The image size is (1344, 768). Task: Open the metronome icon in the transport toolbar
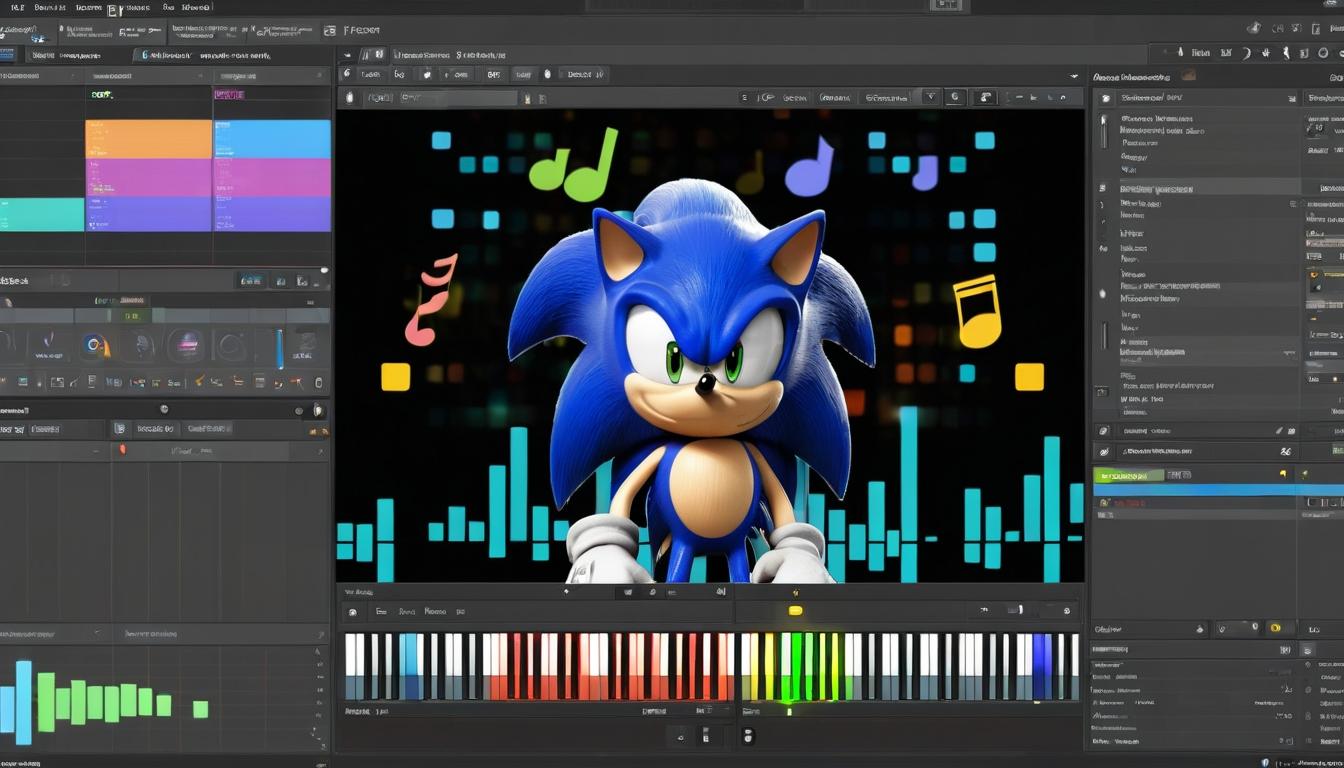(x=547, y=74)
